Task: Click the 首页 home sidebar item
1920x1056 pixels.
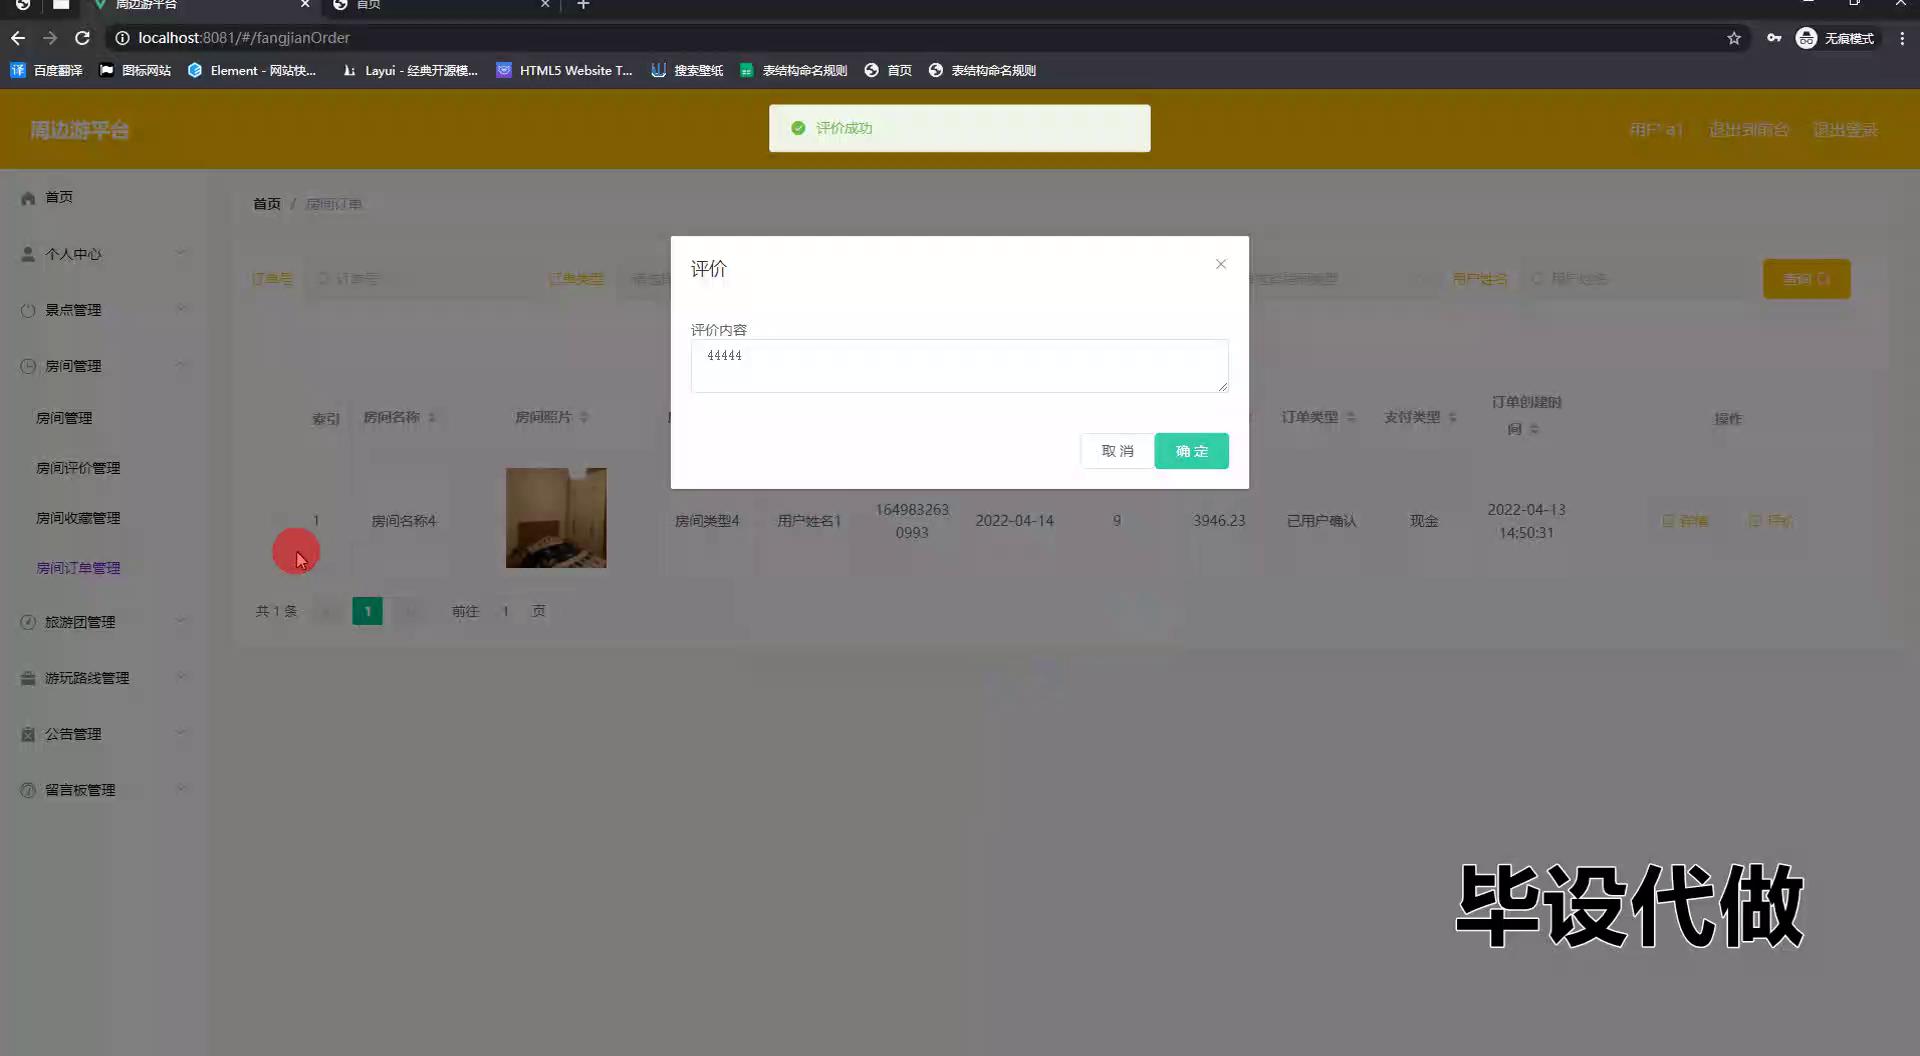Action: coord(59,197)
